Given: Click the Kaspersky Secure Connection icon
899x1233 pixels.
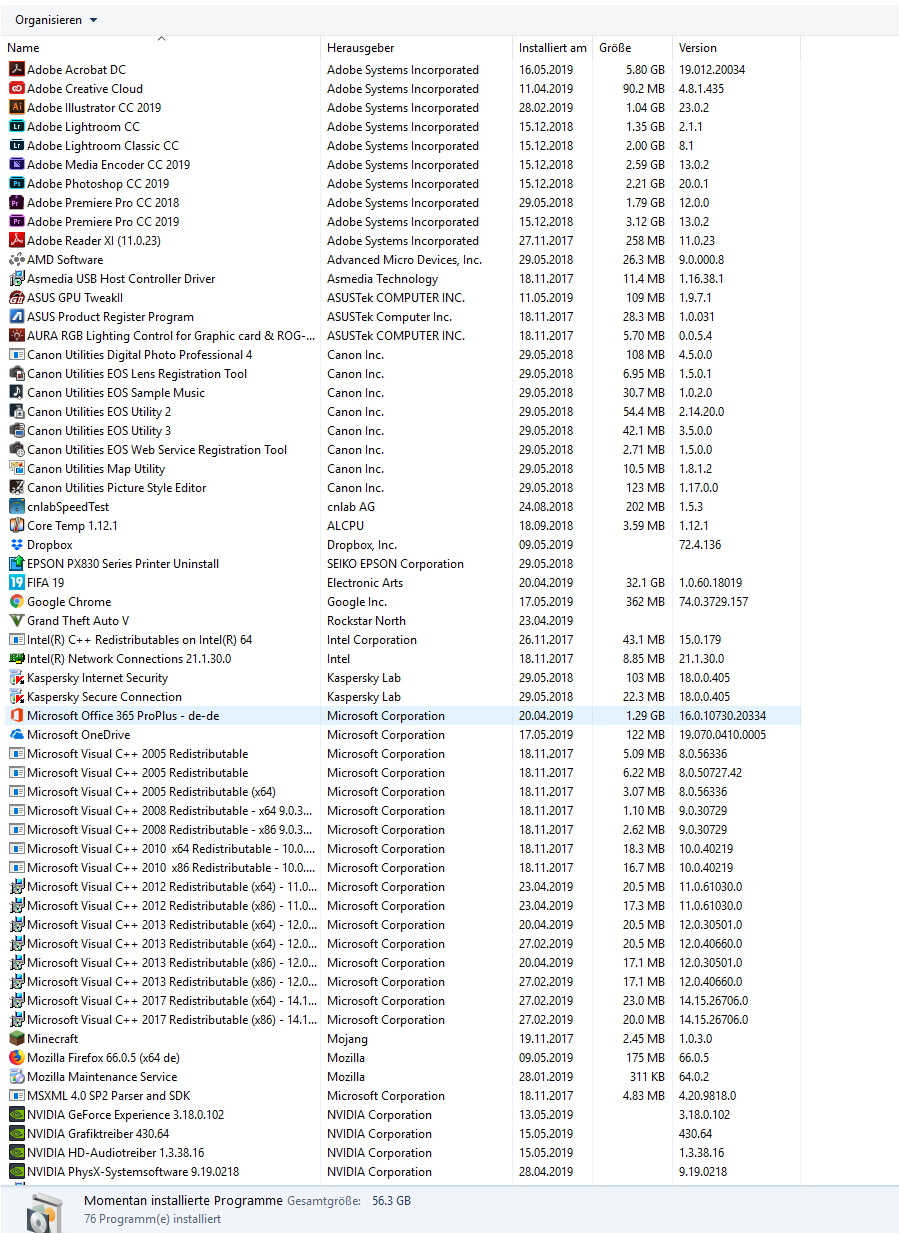Looking at the screenshot, I should [17, 697].
